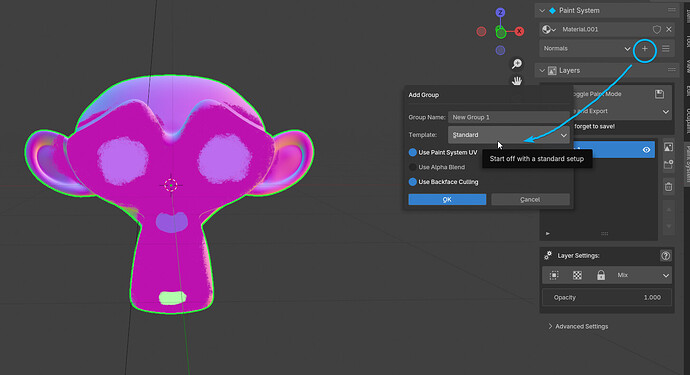This screenshot has height=375, width=690.
Task: Click the Paint System panel drag grip
Action: [x=672, y=10]
